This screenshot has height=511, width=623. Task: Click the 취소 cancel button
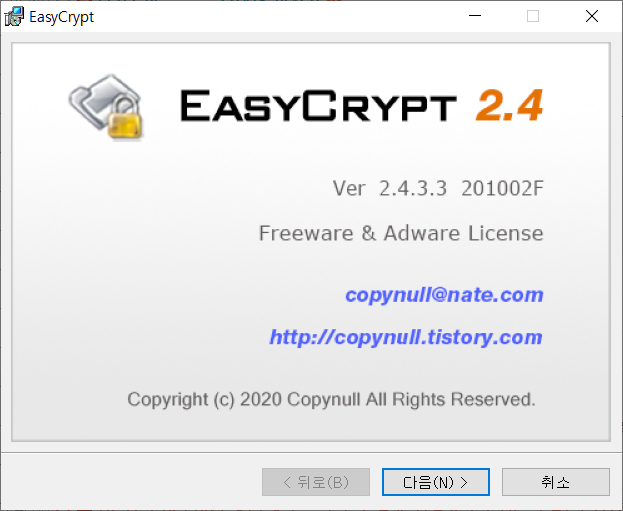556,482
